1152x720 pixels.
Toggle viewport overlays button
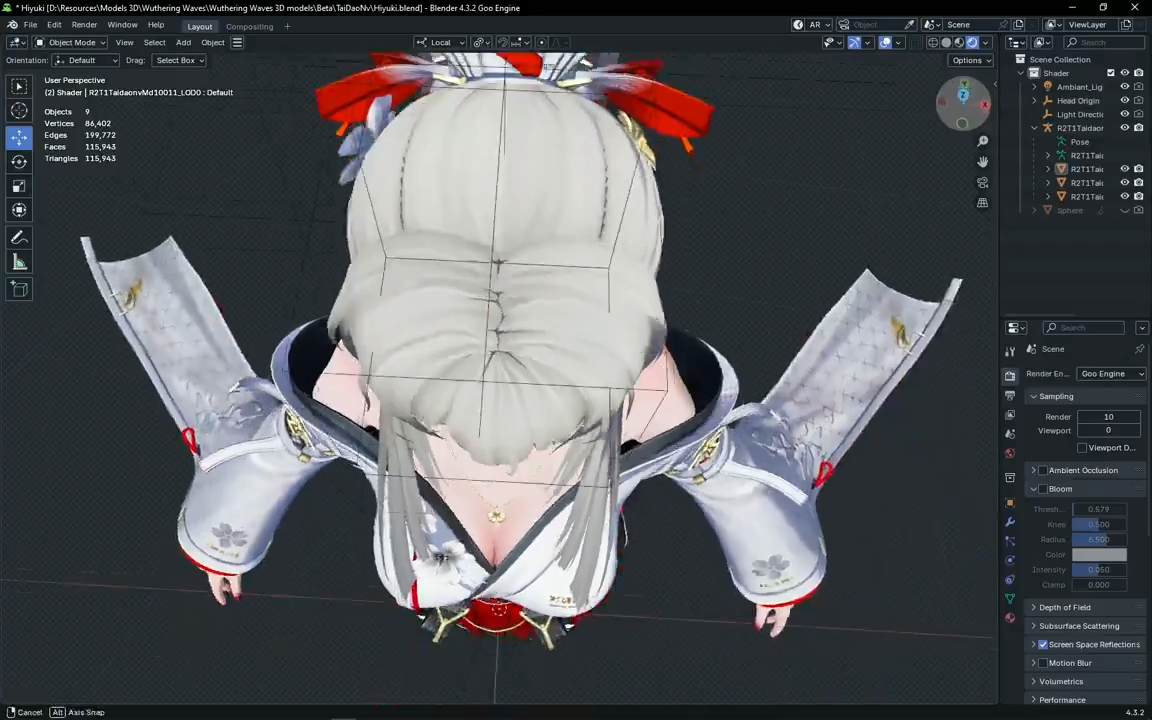pyautogui.click(x=885, y=43)
